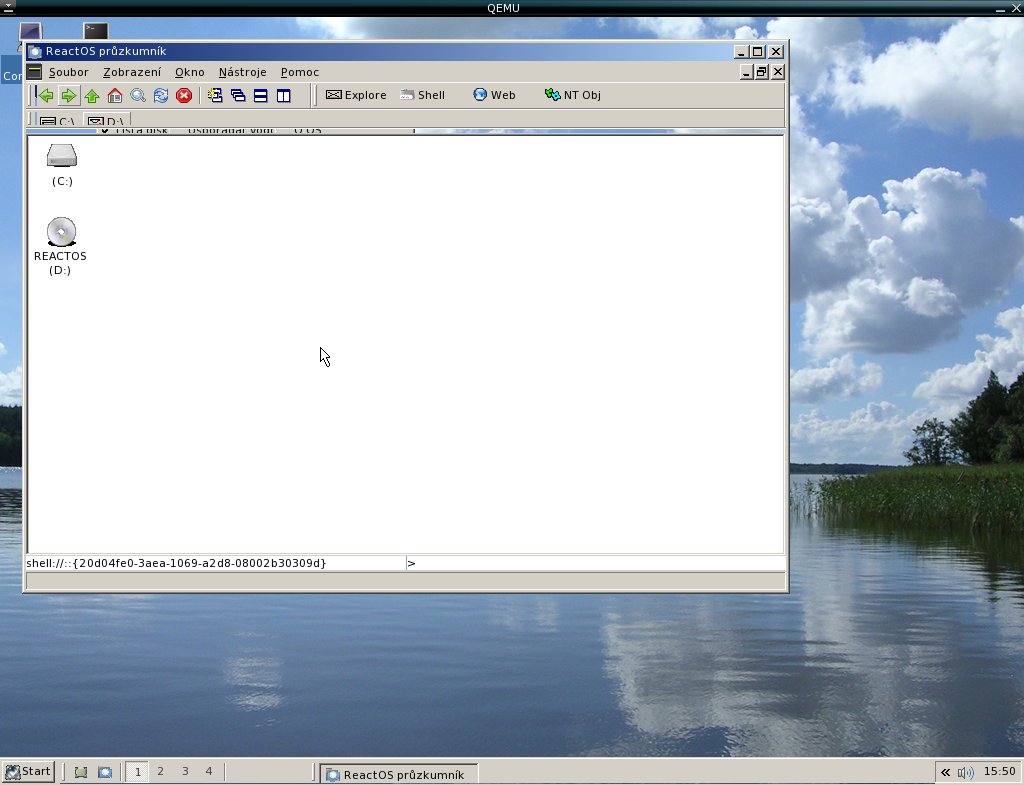Click the ReactOS průzkumník taskbar button
The width and height of the screenshot is (1024, 785).
click(x=398, y=774)
